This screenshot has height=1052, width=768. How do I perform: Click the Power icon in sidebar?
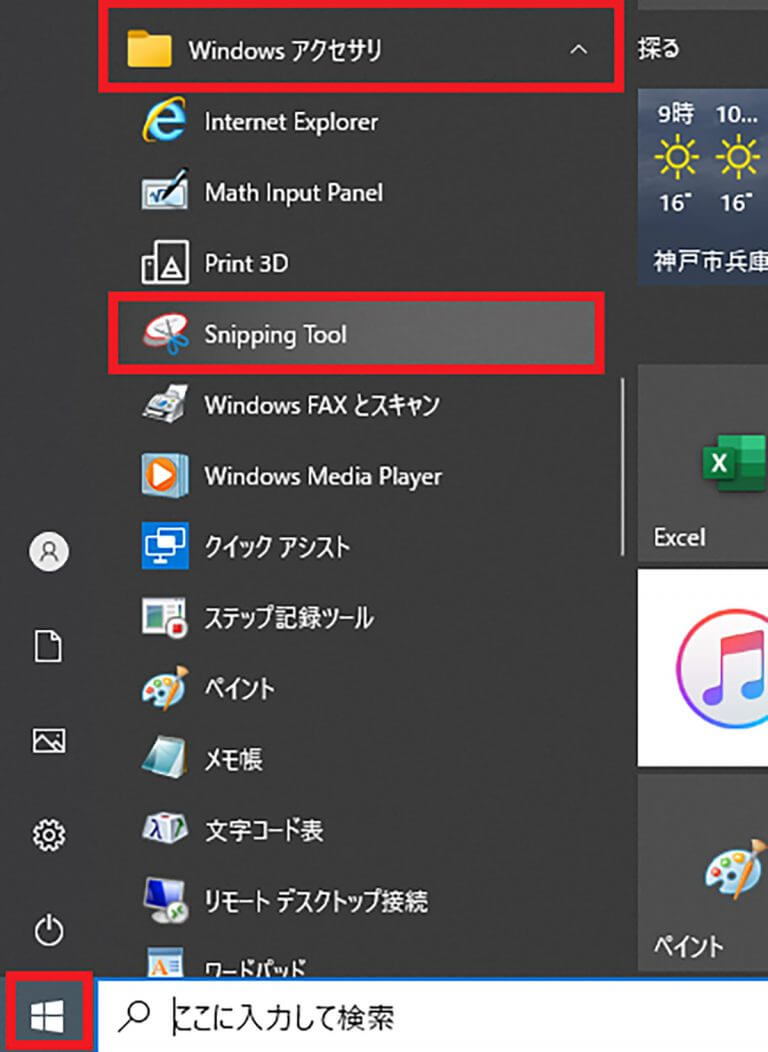tap(49, 930)
